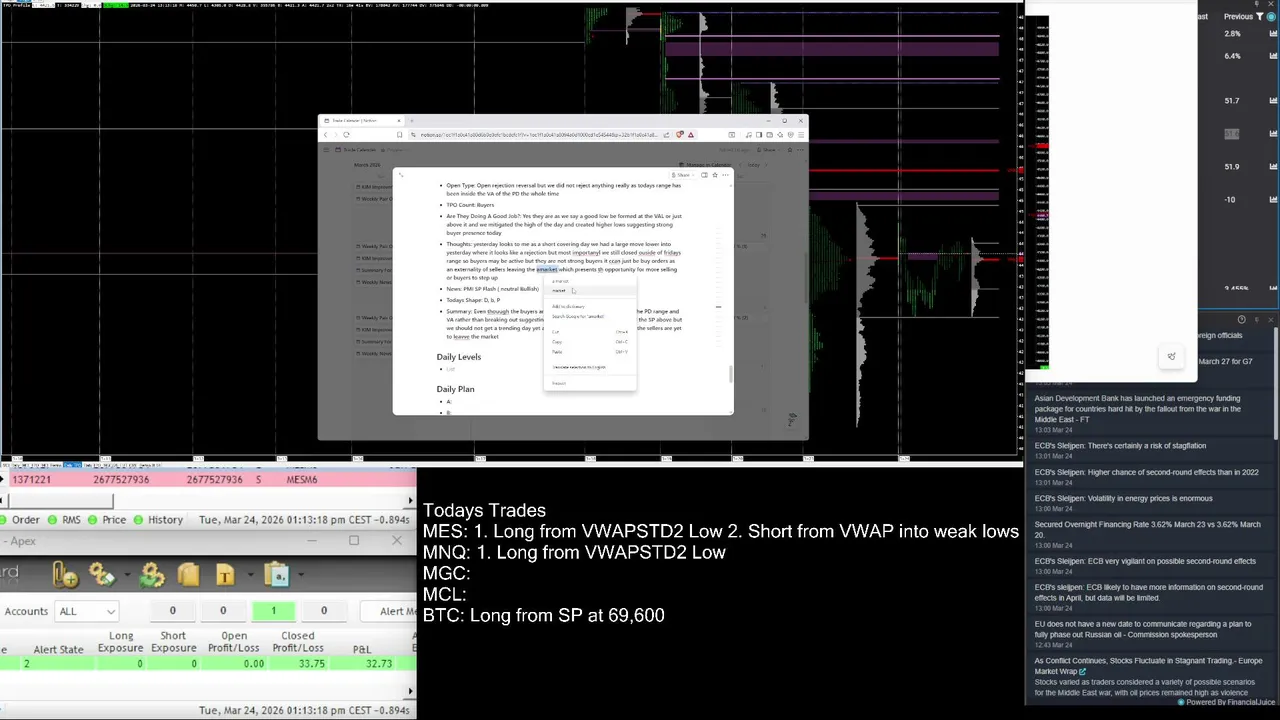
Task: Click the Brave shield icon in address bar
Action: tap(680, 135)
